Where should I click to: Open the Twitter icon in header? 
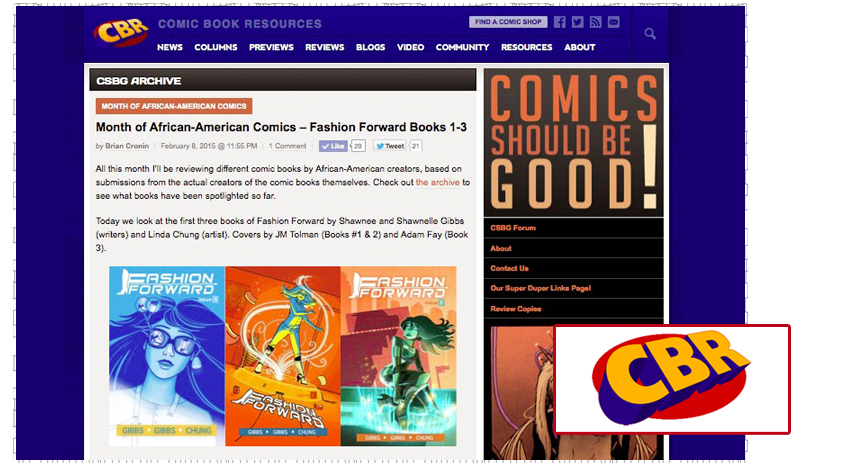577,22
